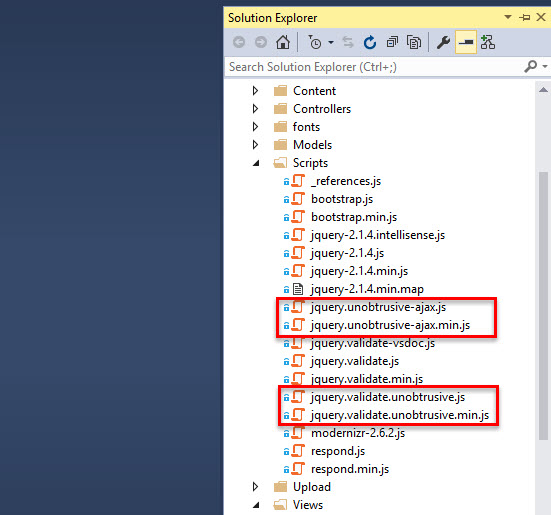The image size is (551, 515).
Task: Select jquery.validate.js file
Action: (x=355, y=361)
